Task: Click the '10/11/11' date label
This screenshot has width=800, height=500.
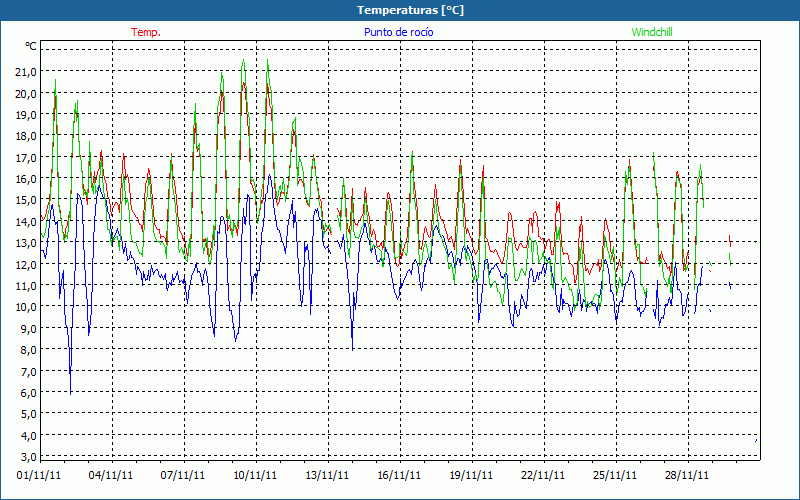Action: [255, 475]
